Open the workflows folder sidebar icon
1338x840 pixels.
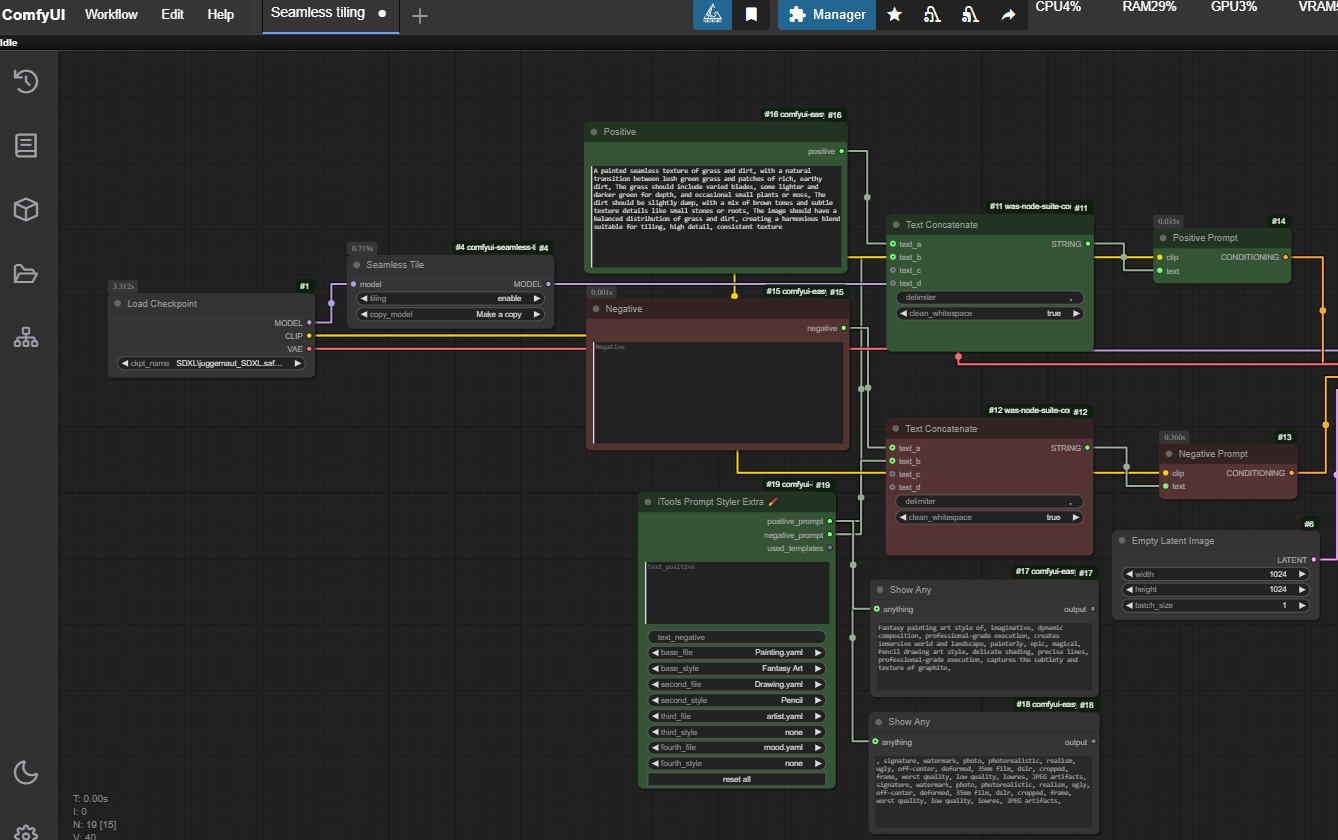click(x=26, y=274)
